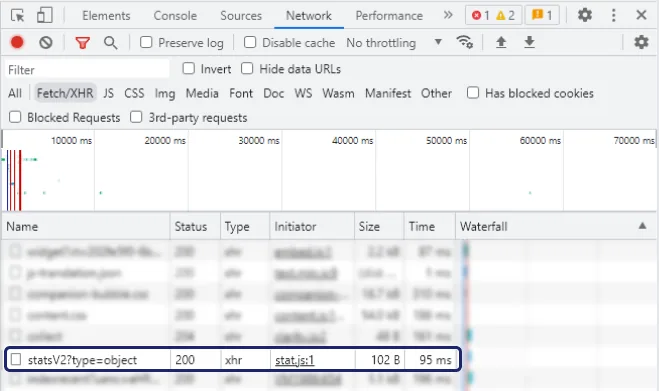Check the Blocked Requests checkbox

coord(15,117)
